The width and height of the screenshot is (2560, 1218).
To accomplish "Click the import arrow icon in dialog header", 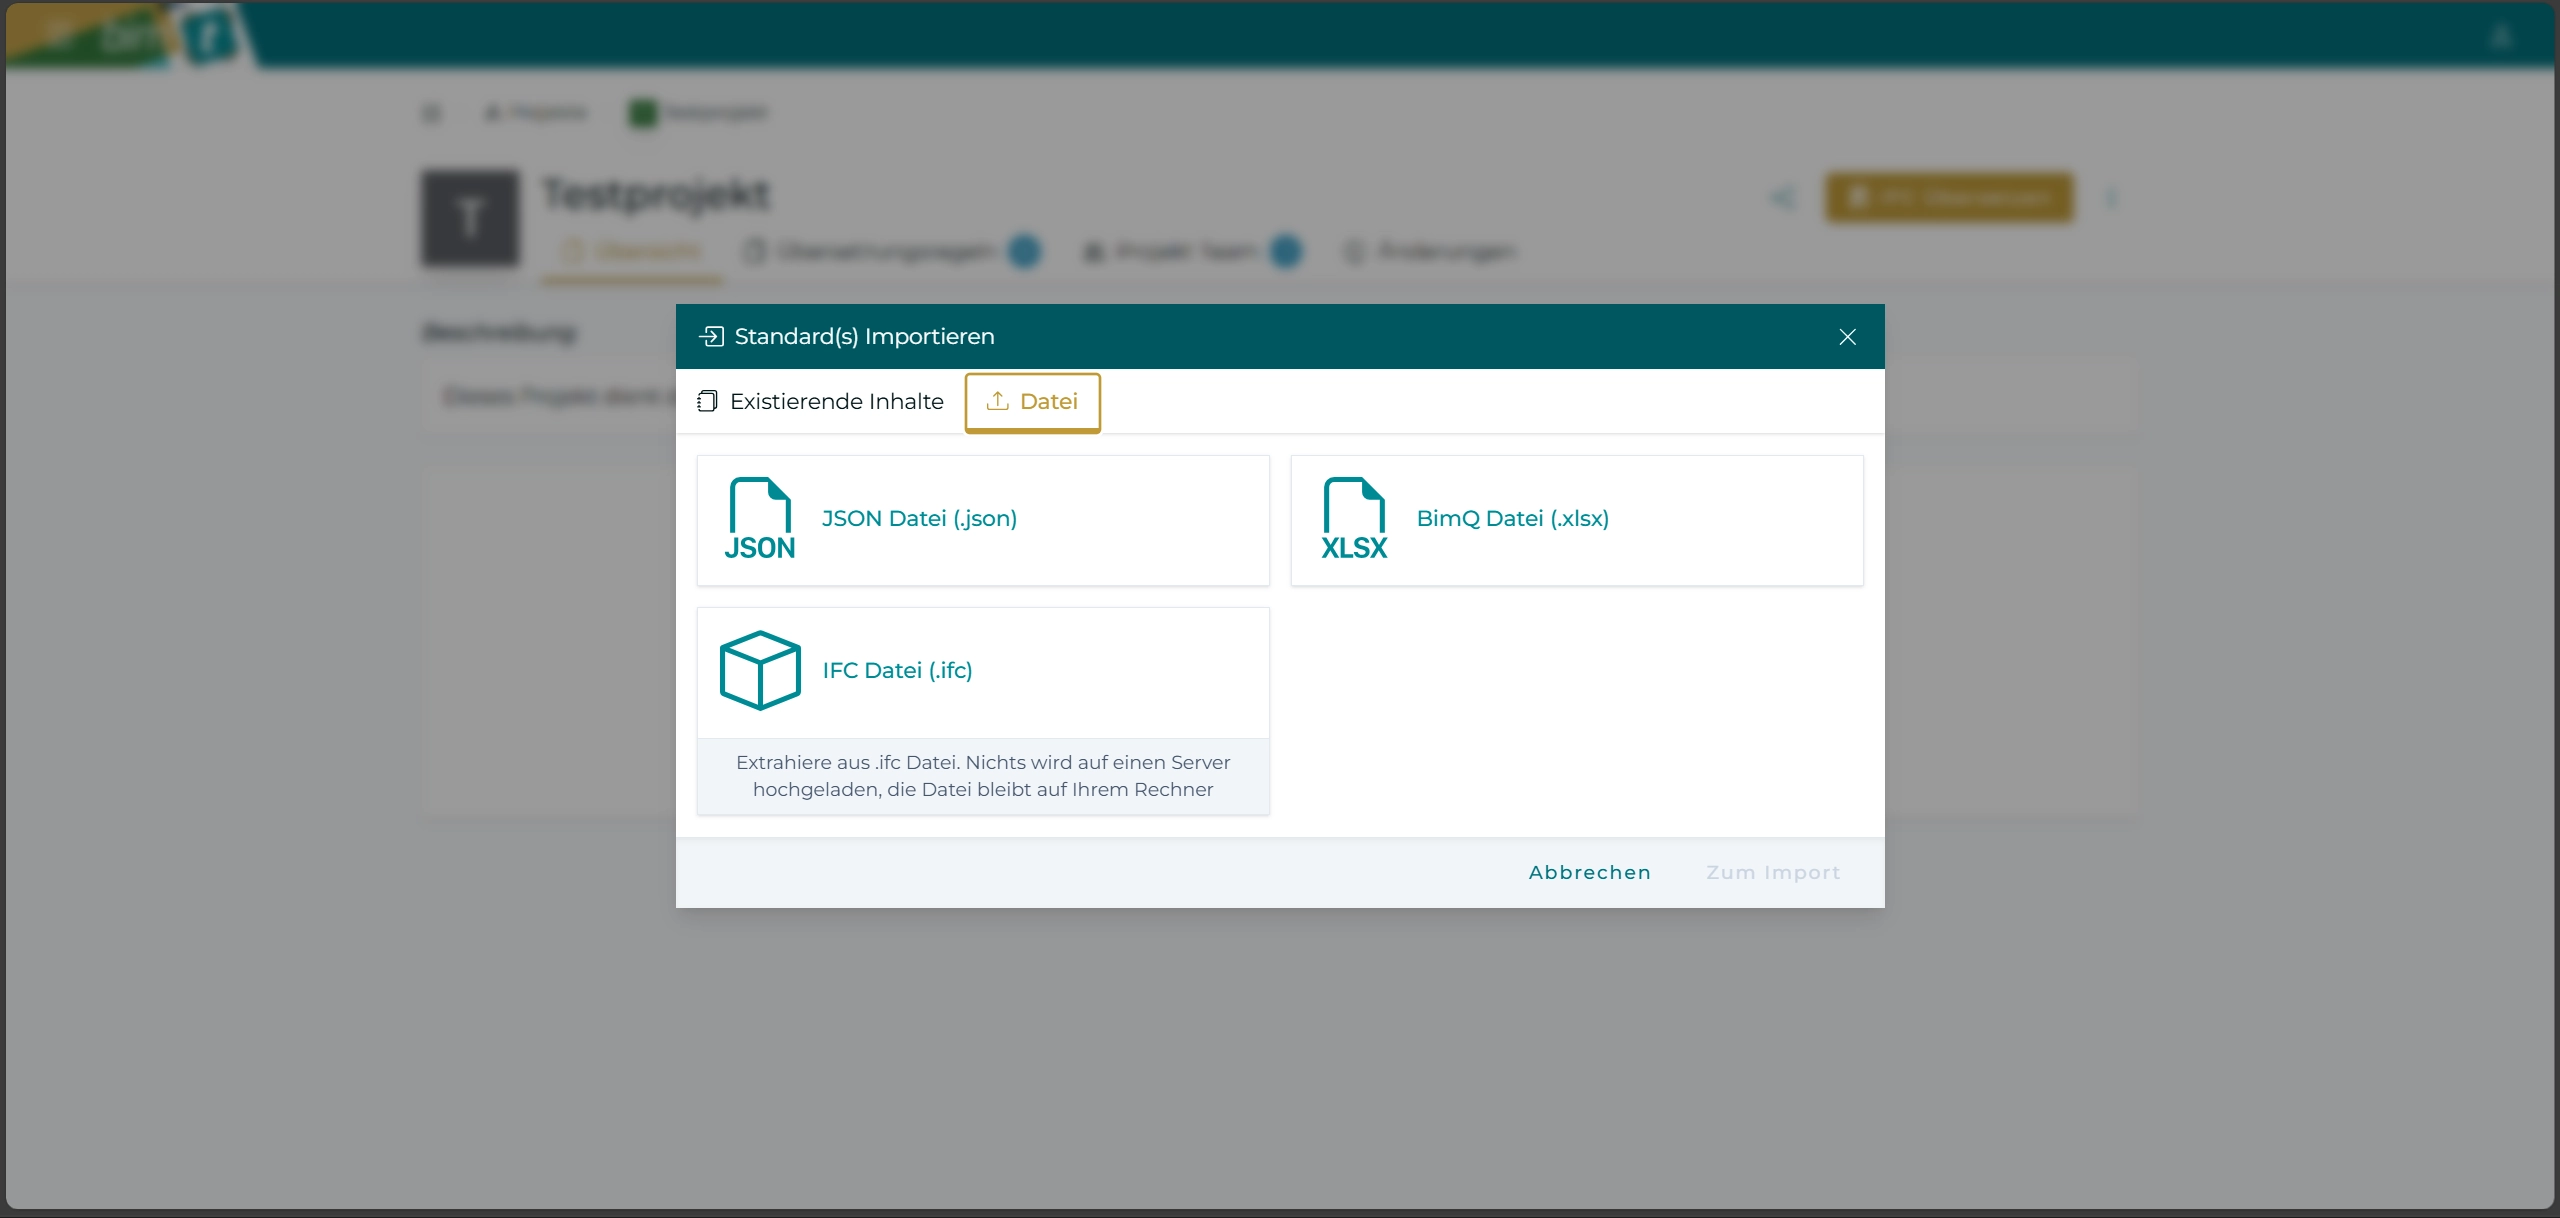I will [711, 337].
